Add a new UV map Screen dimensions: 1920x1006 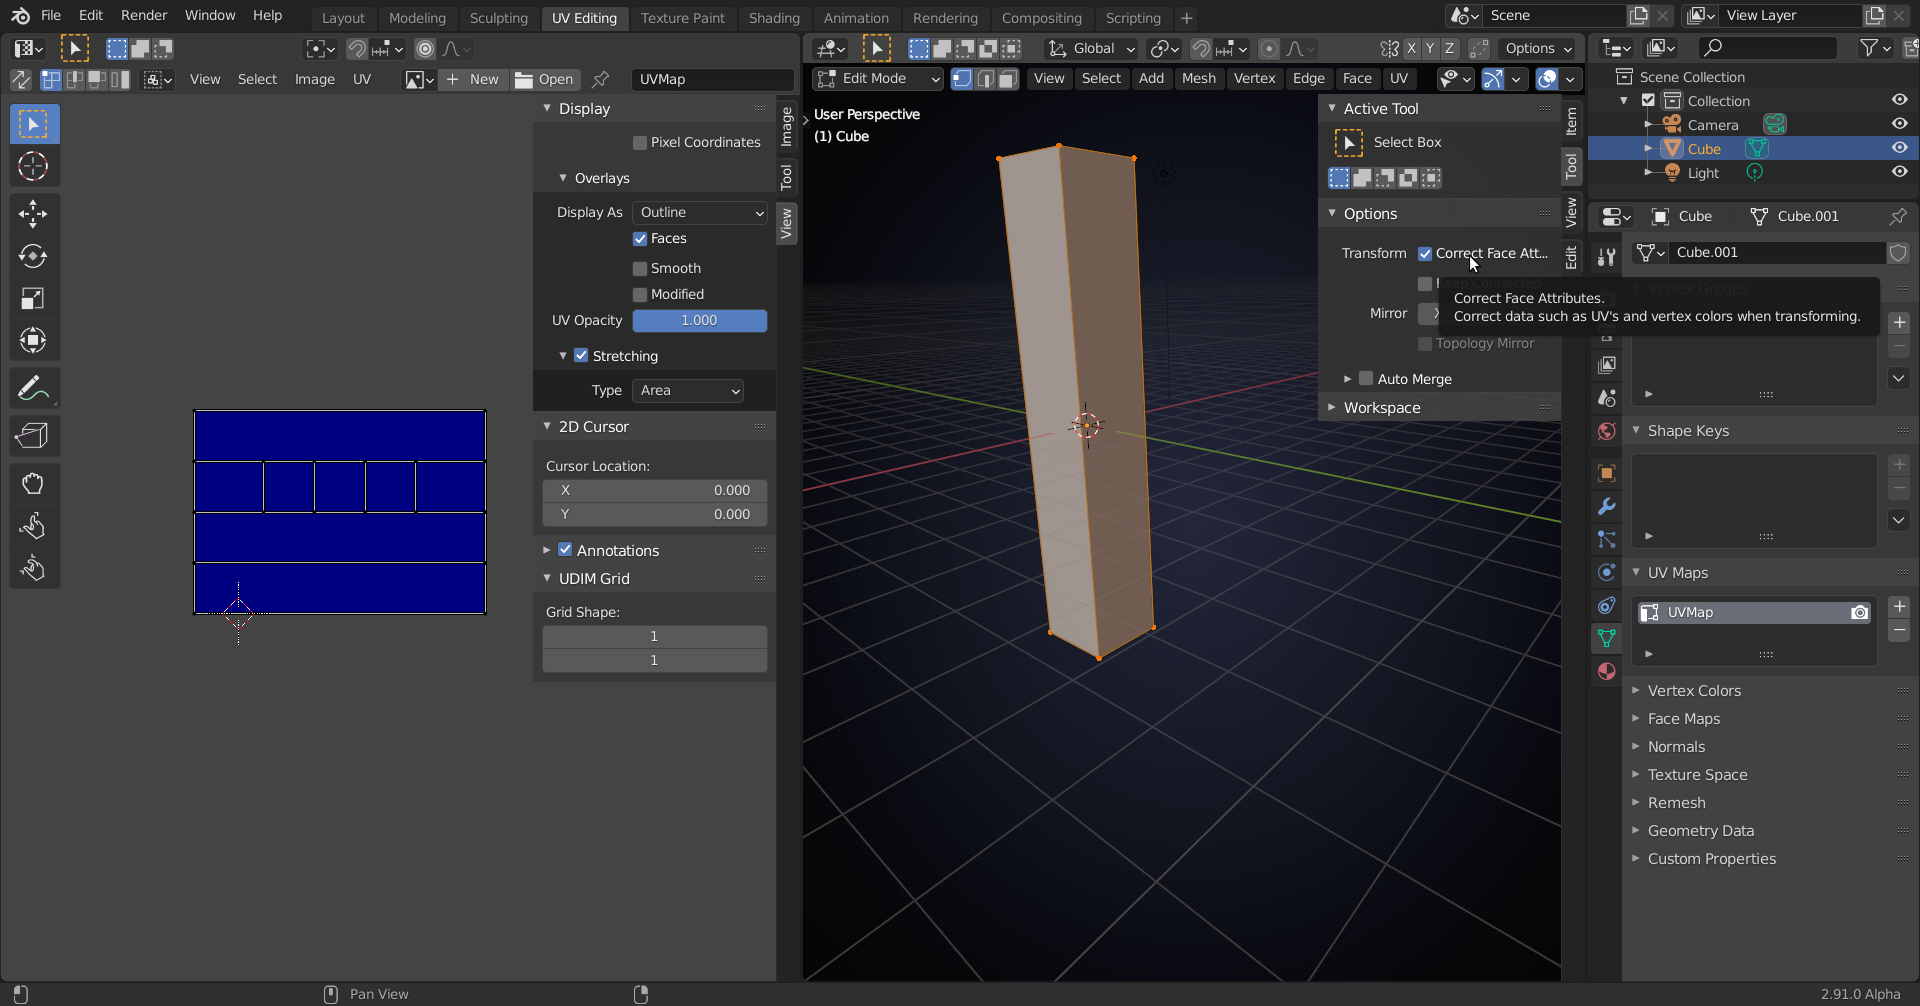(1900, 607)
